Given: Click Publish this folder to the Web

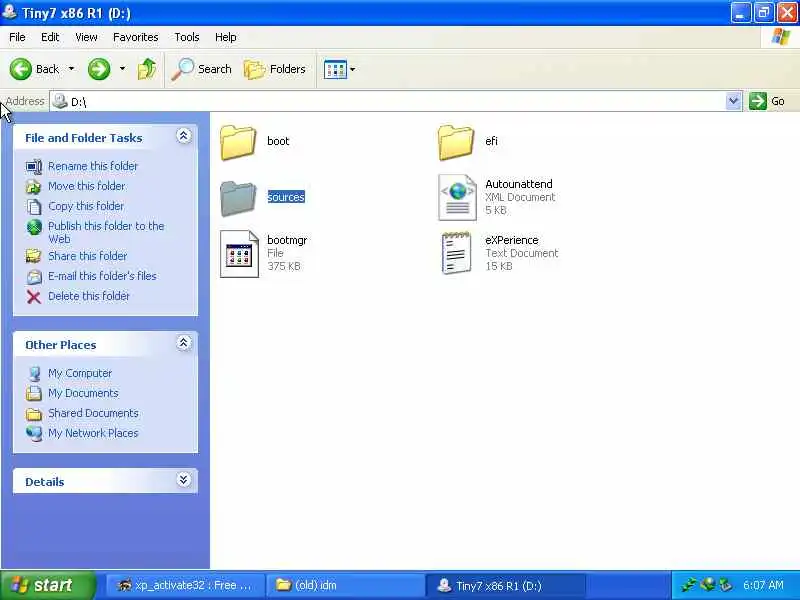Looking at the screenshot, I should 106,232.
